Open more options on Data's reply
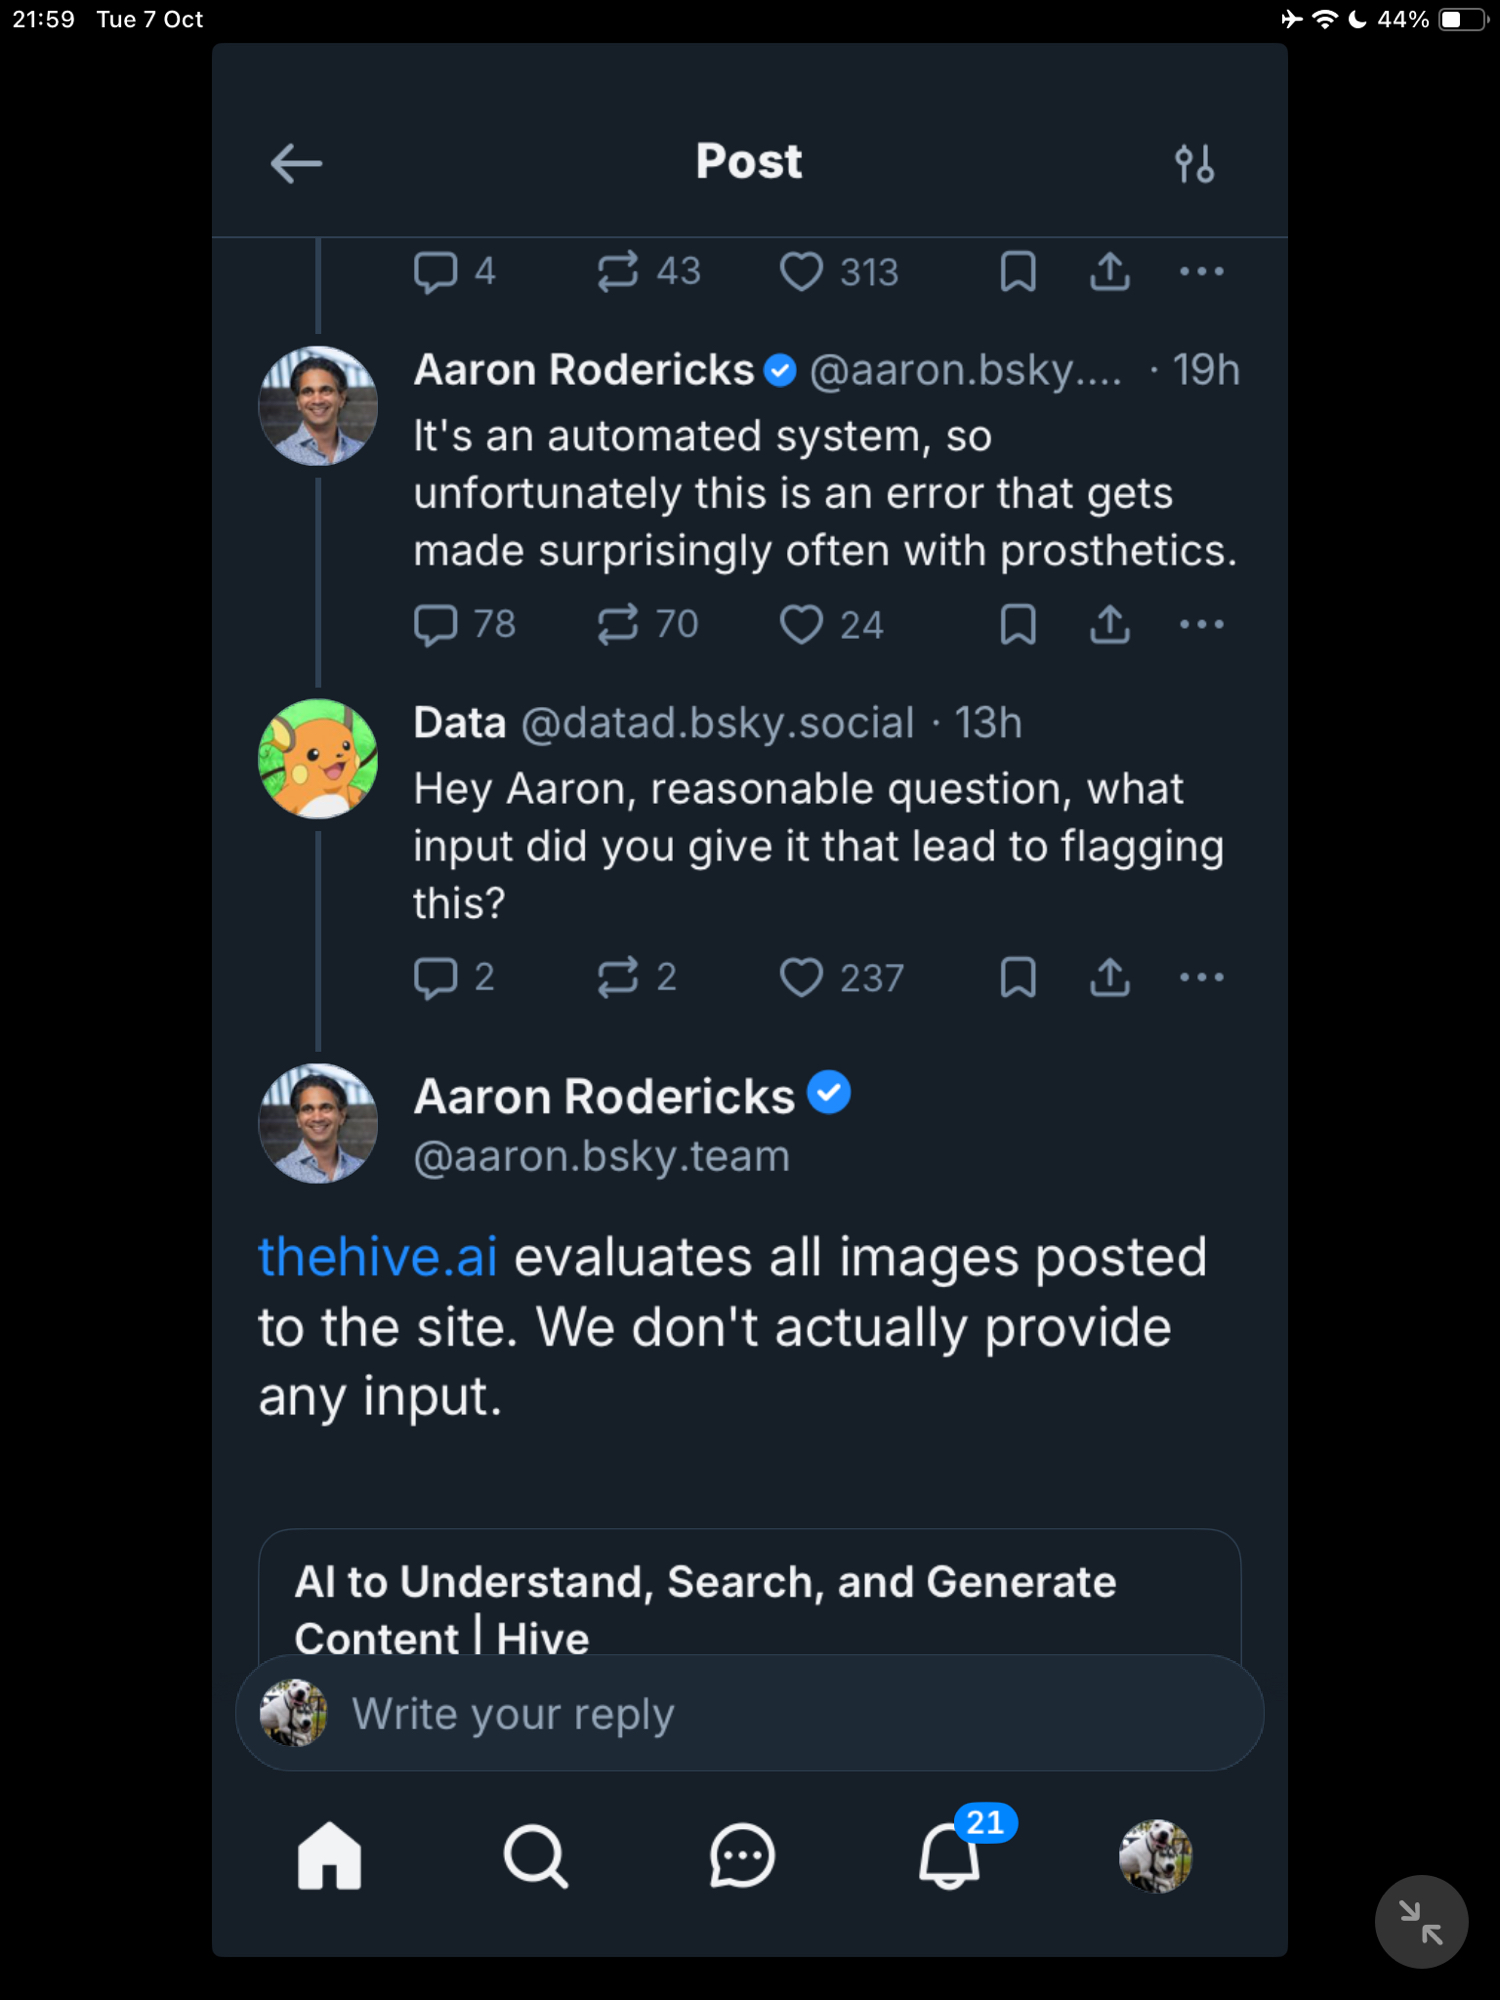 [x=1201, y=977]
